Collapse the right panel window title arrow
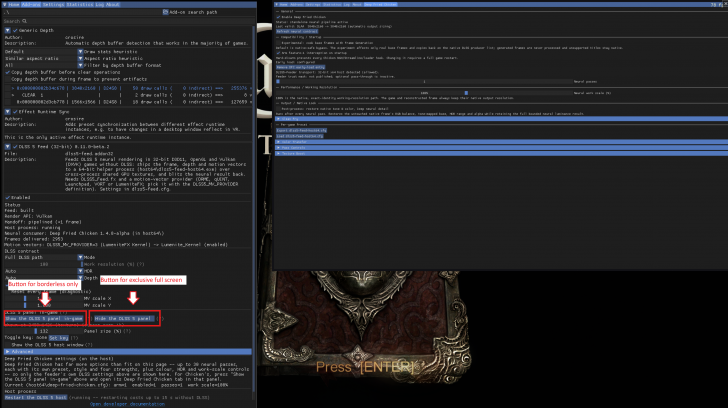The width and height of the screenshot is (728, 408). (277, 4)
